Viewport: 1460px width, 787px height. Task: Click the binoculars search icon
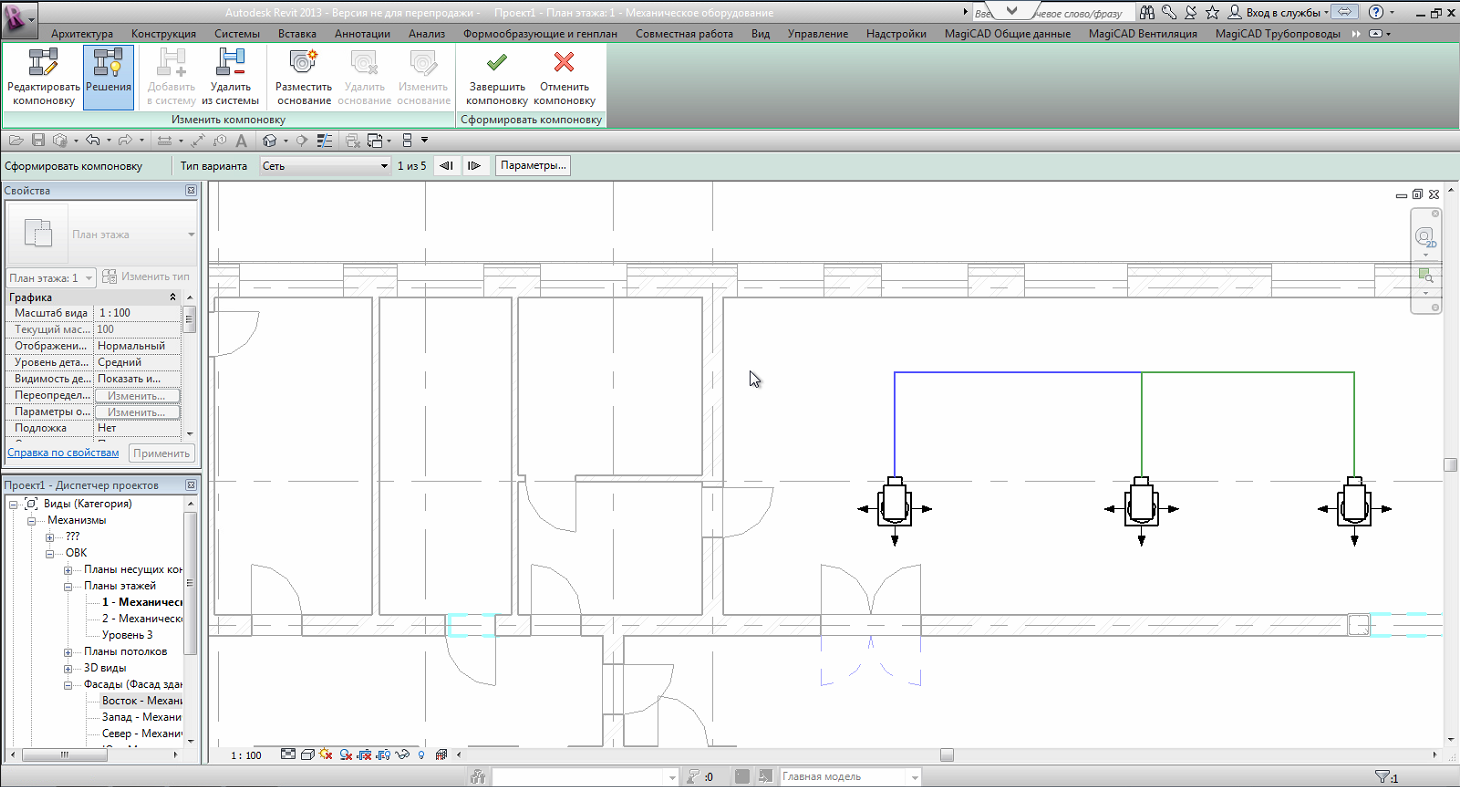click(x=1146, y=12)
